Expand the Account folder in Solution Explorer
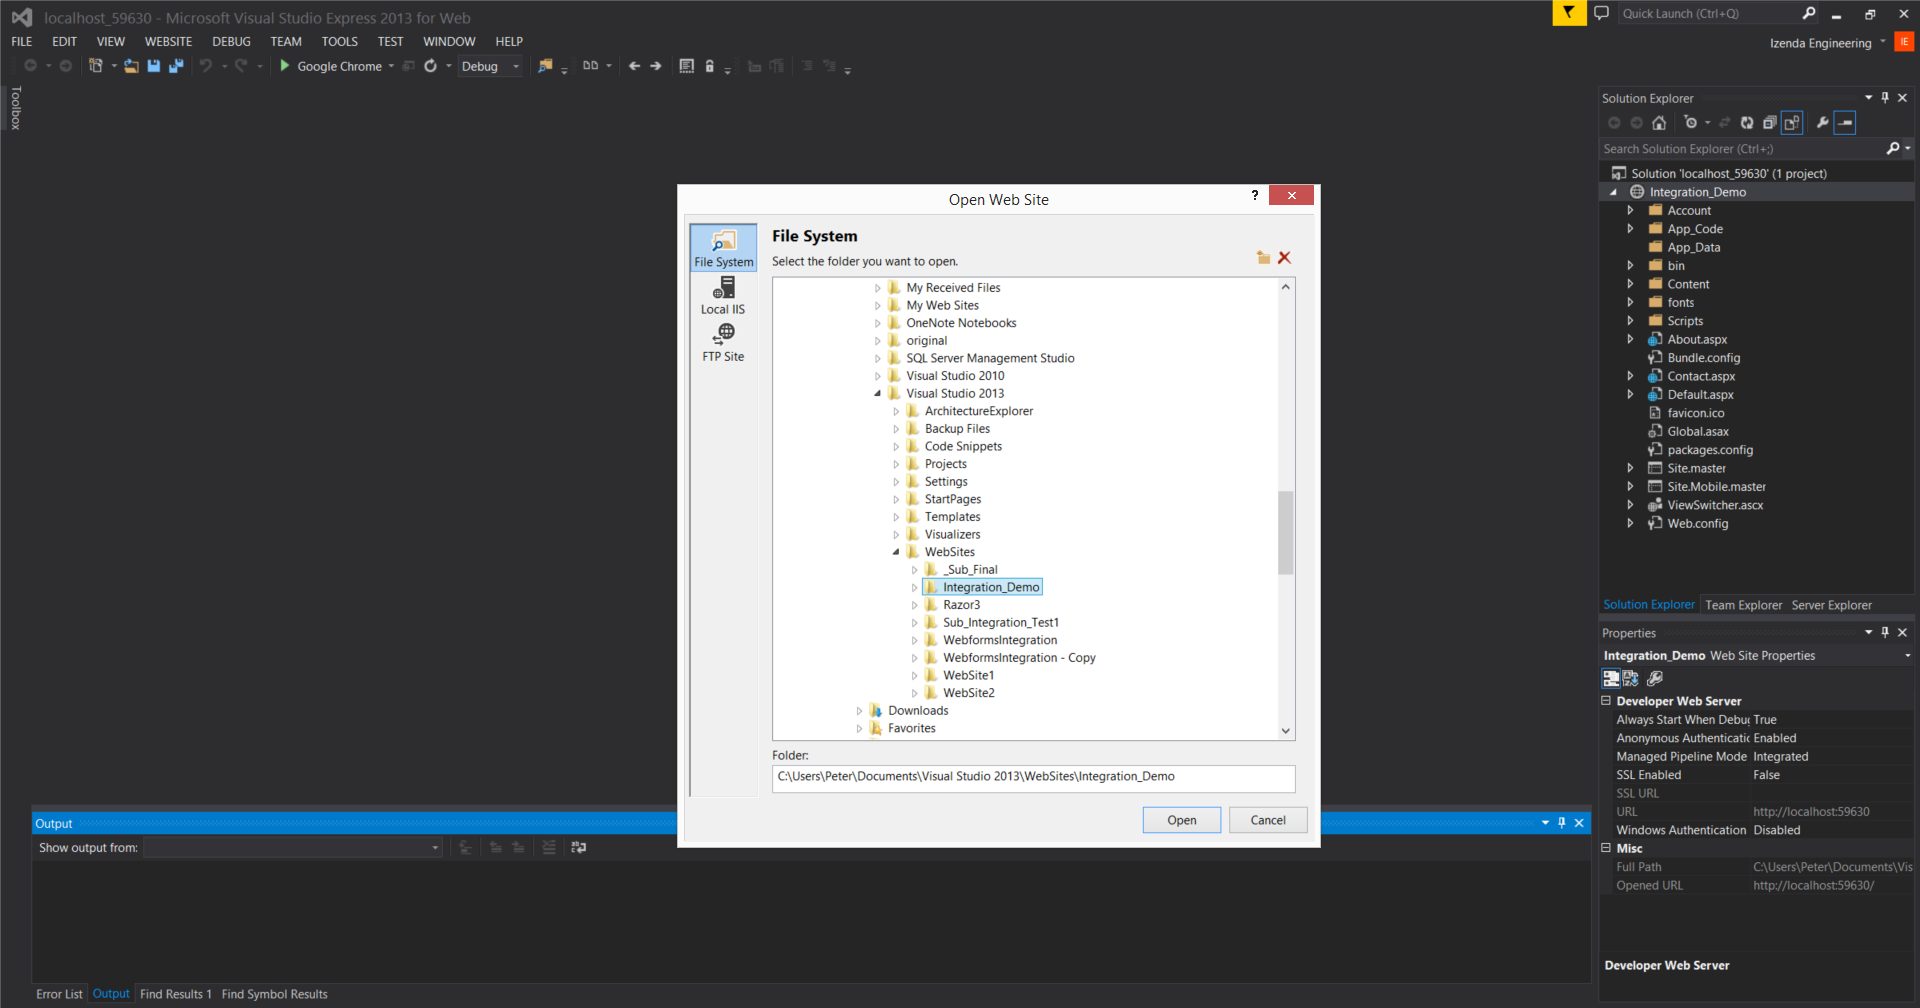The image size is (1920, 1008). pyautogui.click(x=1630, y=211)
